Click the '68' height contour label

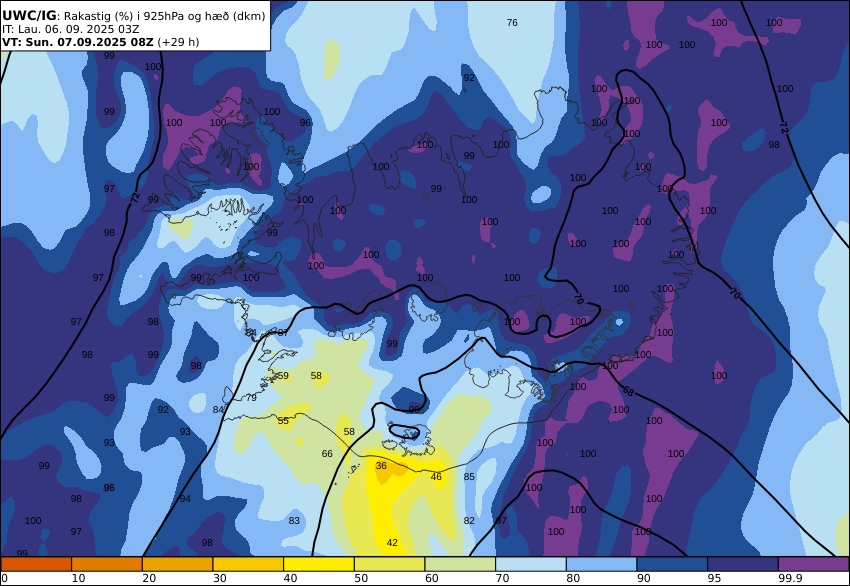(x=628, y=391)
